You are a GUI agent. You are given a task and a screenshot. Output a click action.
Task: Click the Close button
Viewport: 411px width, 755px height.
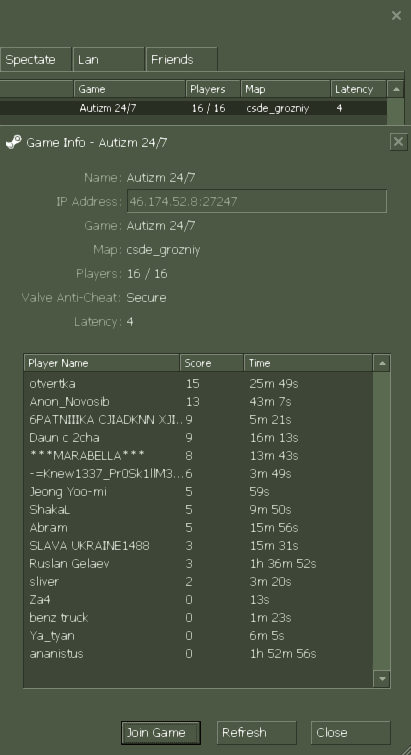pos(351,733)
